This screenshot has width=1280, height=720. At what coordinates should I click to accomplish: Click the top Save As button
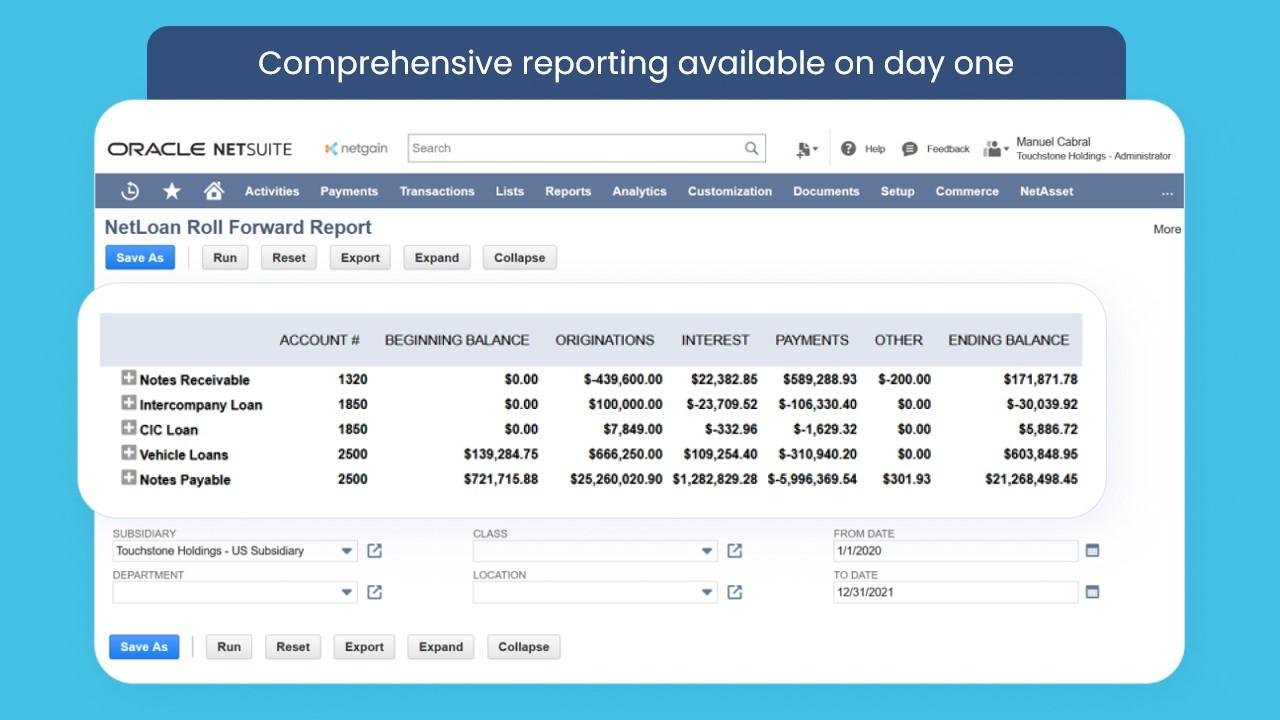click(140, 257)
